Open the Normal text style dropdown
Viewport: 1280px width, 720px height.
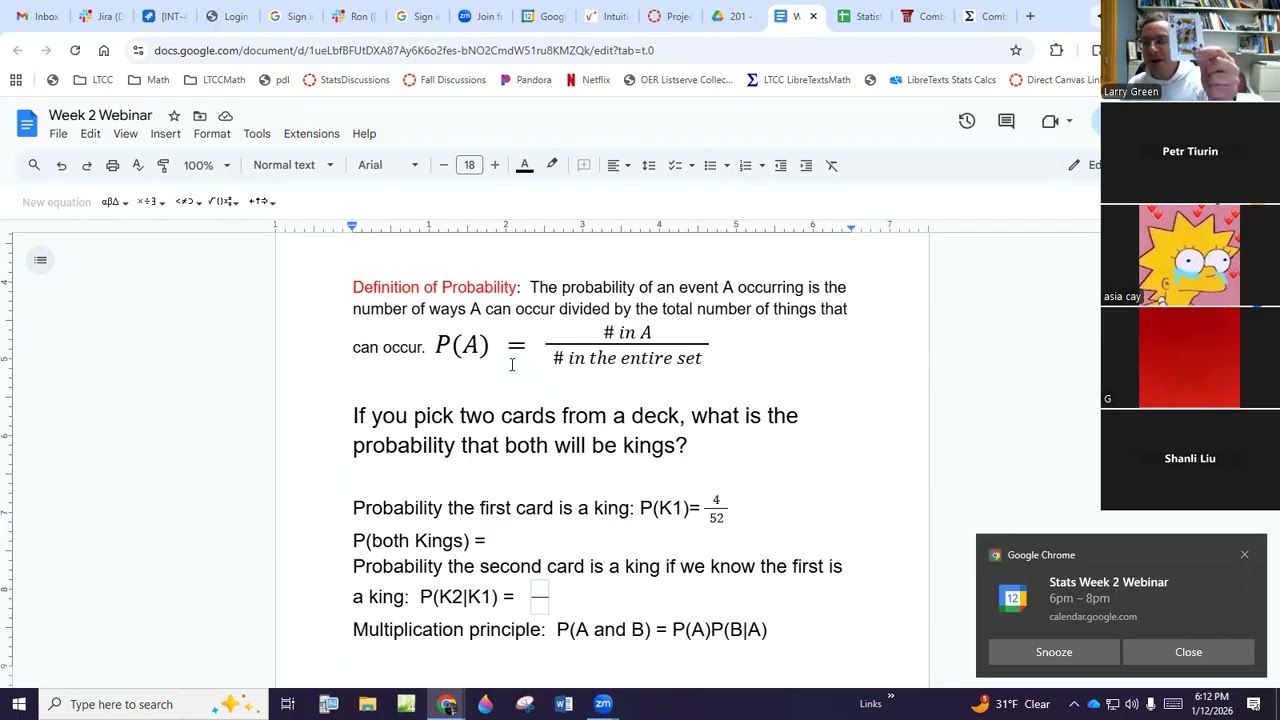click(293, 165)
